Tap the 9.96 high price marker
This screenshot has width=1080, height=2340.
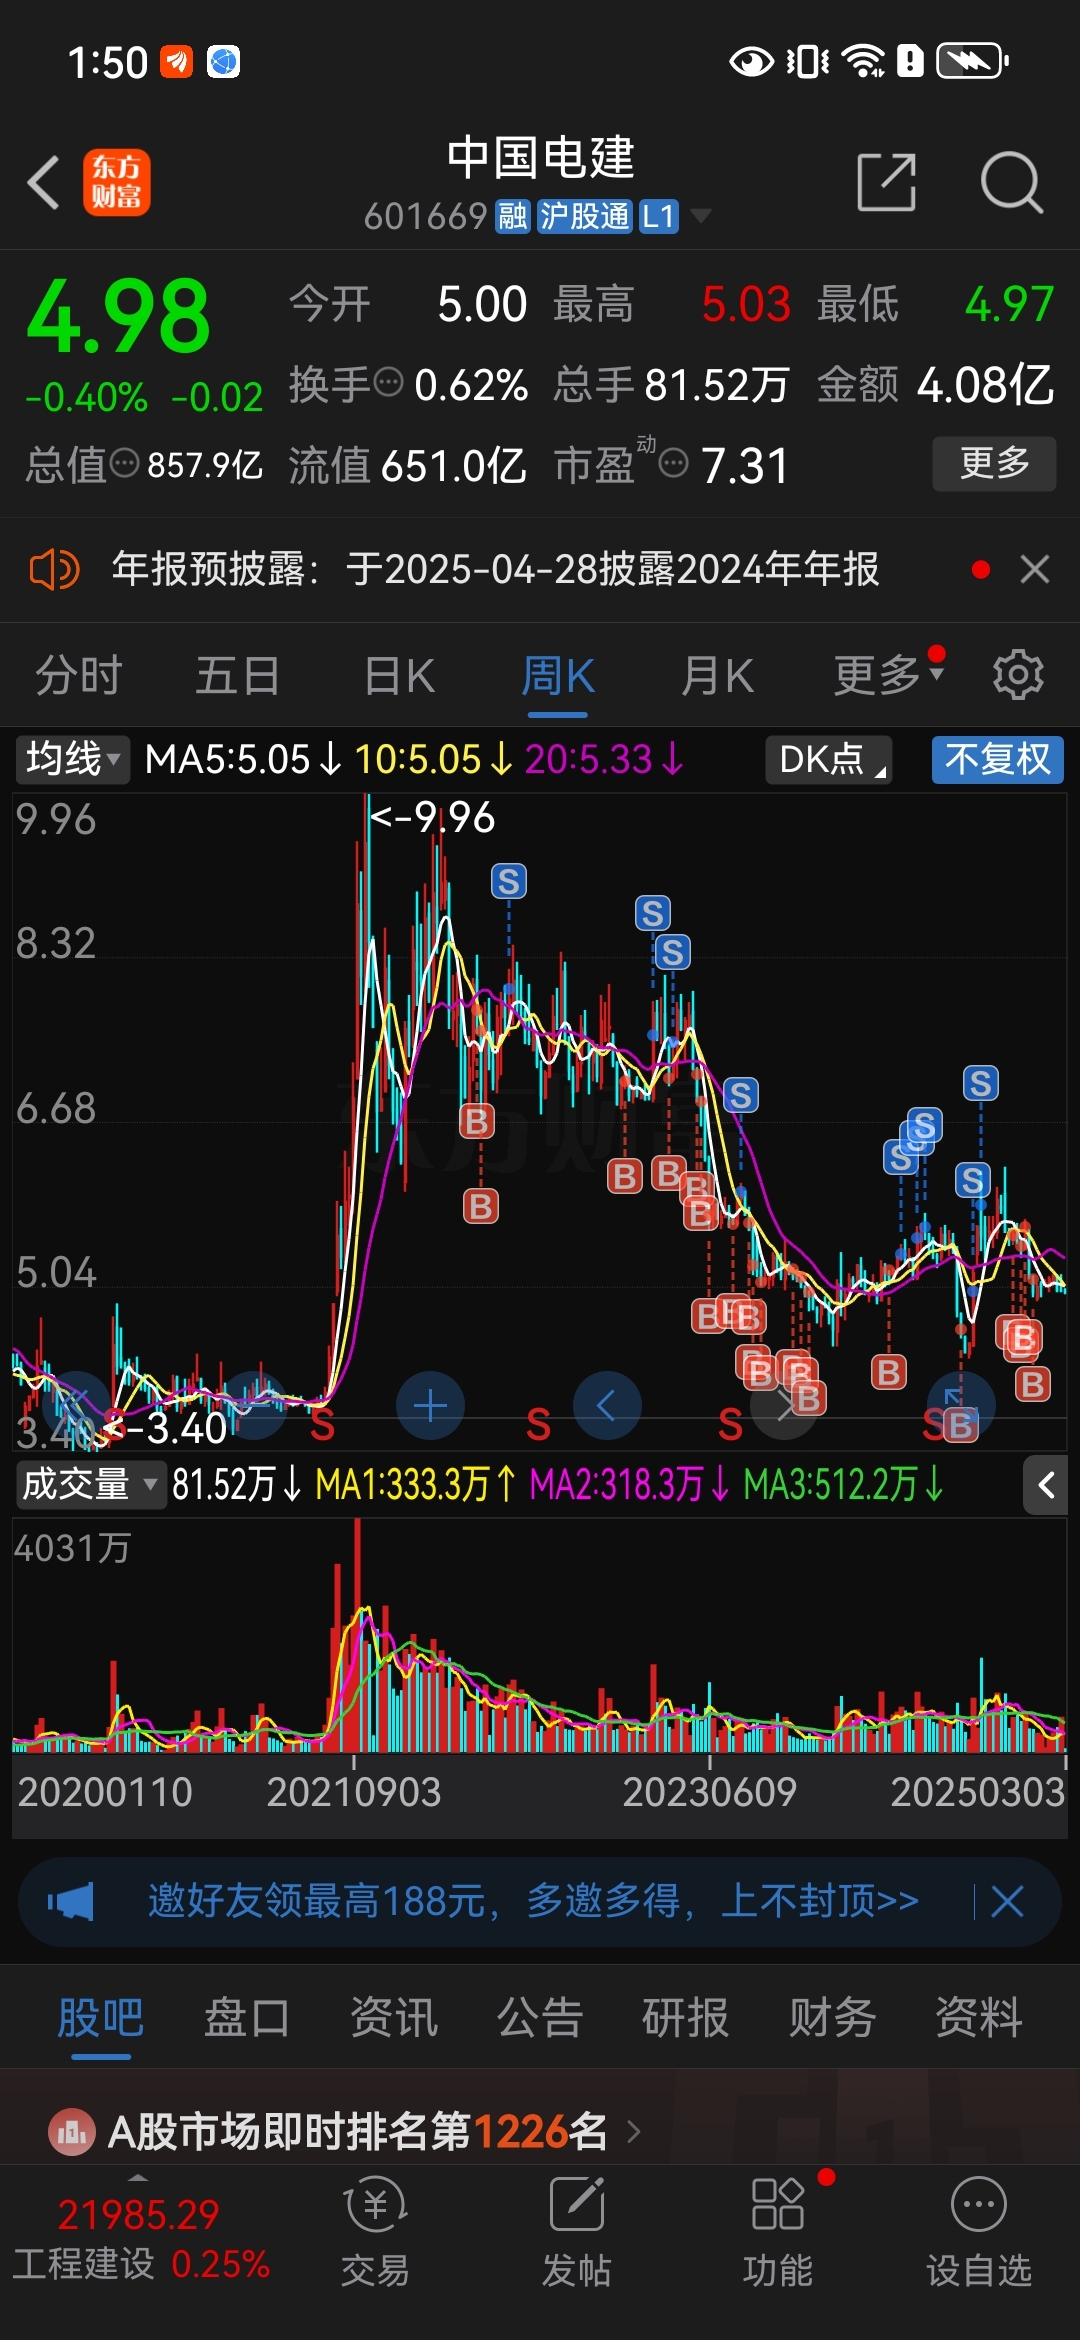(432, 817)
